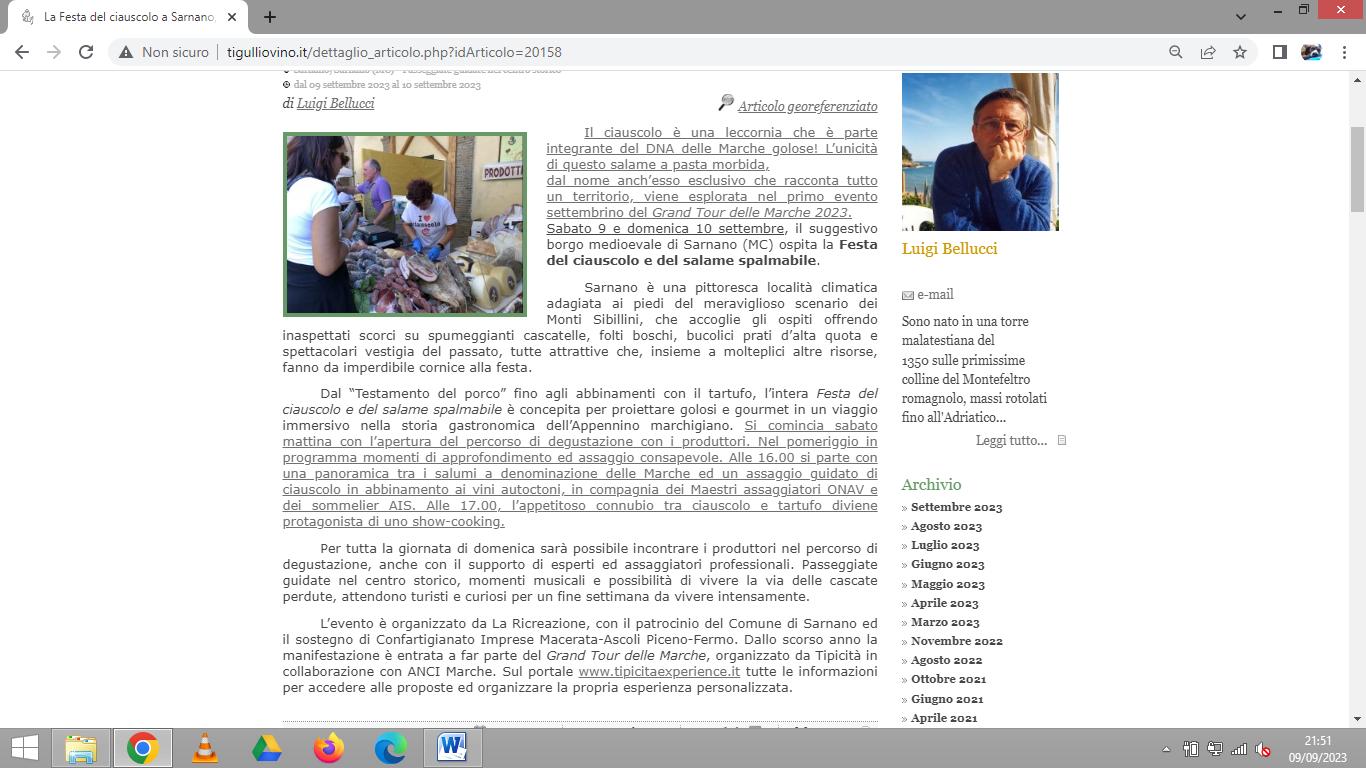Screen dimensions: 1366x768
Task: Switch to Microsoft Word in the taskbar
Action: click(453, 747)
